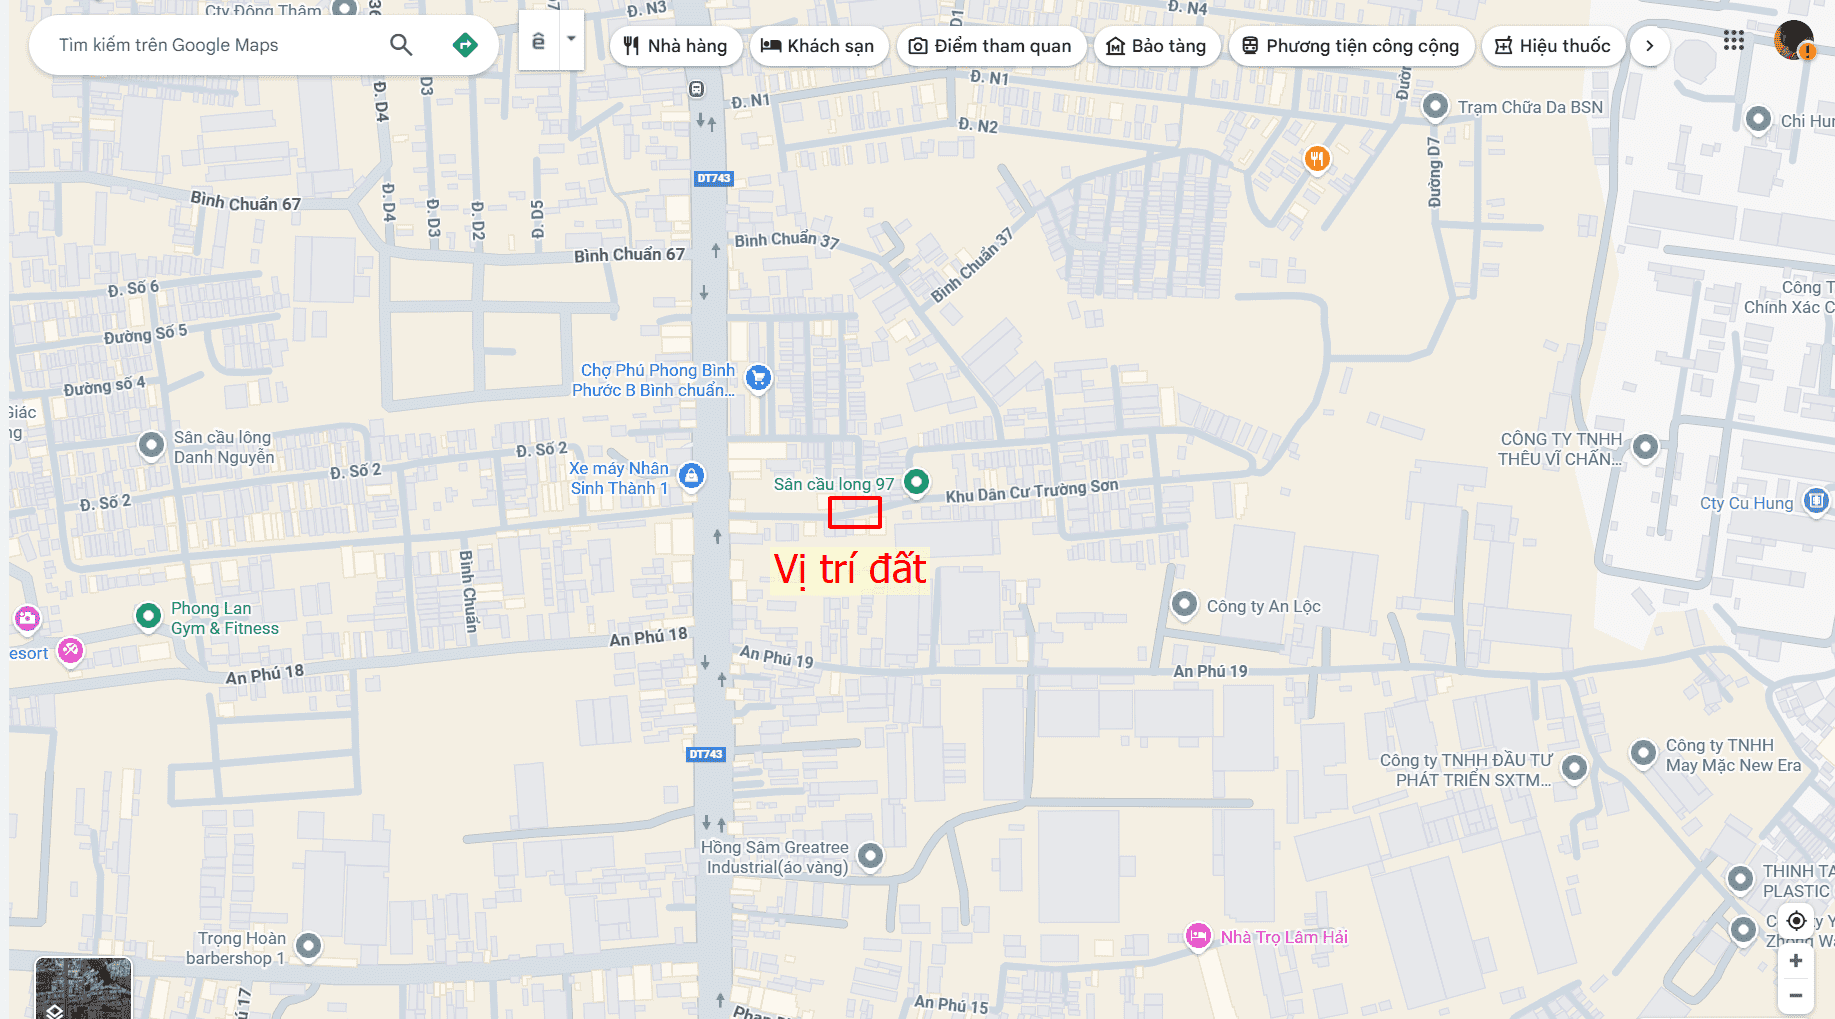The height and width of the screenshot is (1019, 1835).
Task: Select the Sân cầu lông 97 map pin
Action: coord(916,482)
